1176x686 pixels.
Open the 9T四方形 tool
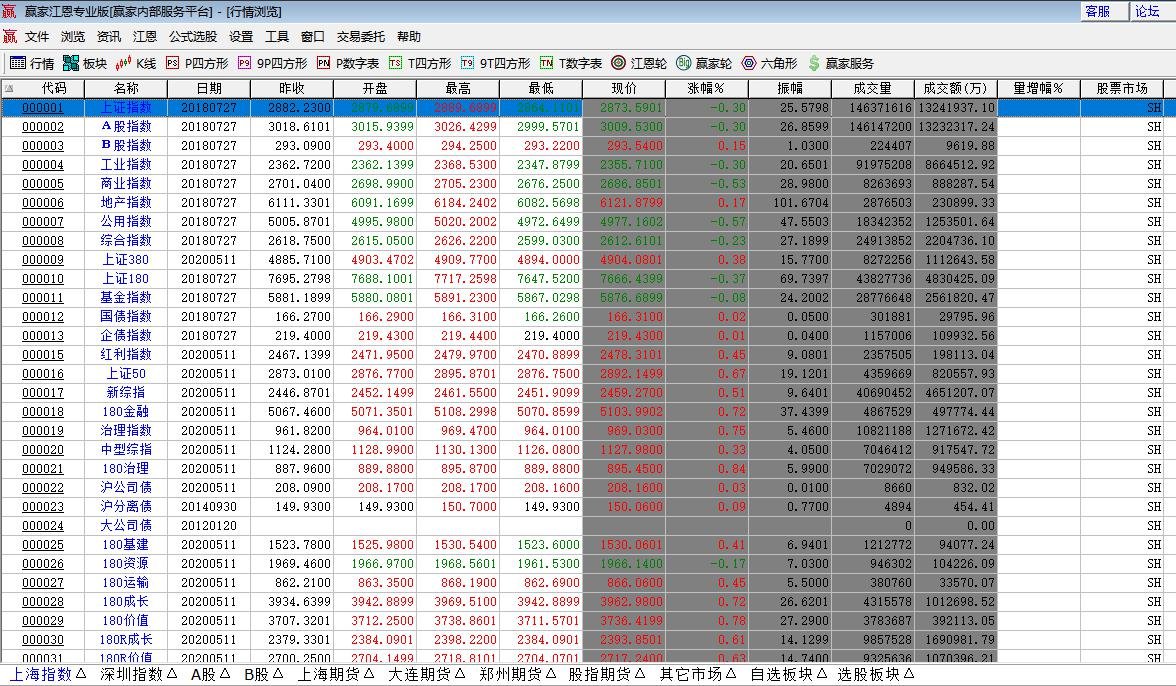(x=495, y=64)
